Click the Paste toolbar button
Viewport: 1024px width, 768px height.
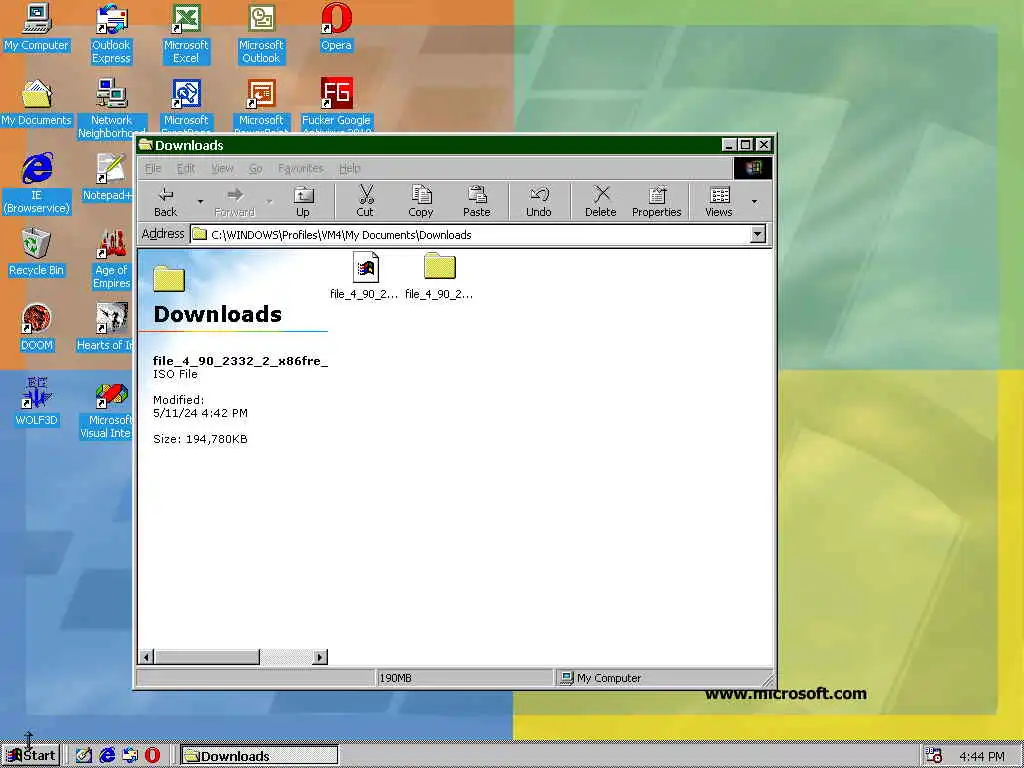[x=477, y=201]
